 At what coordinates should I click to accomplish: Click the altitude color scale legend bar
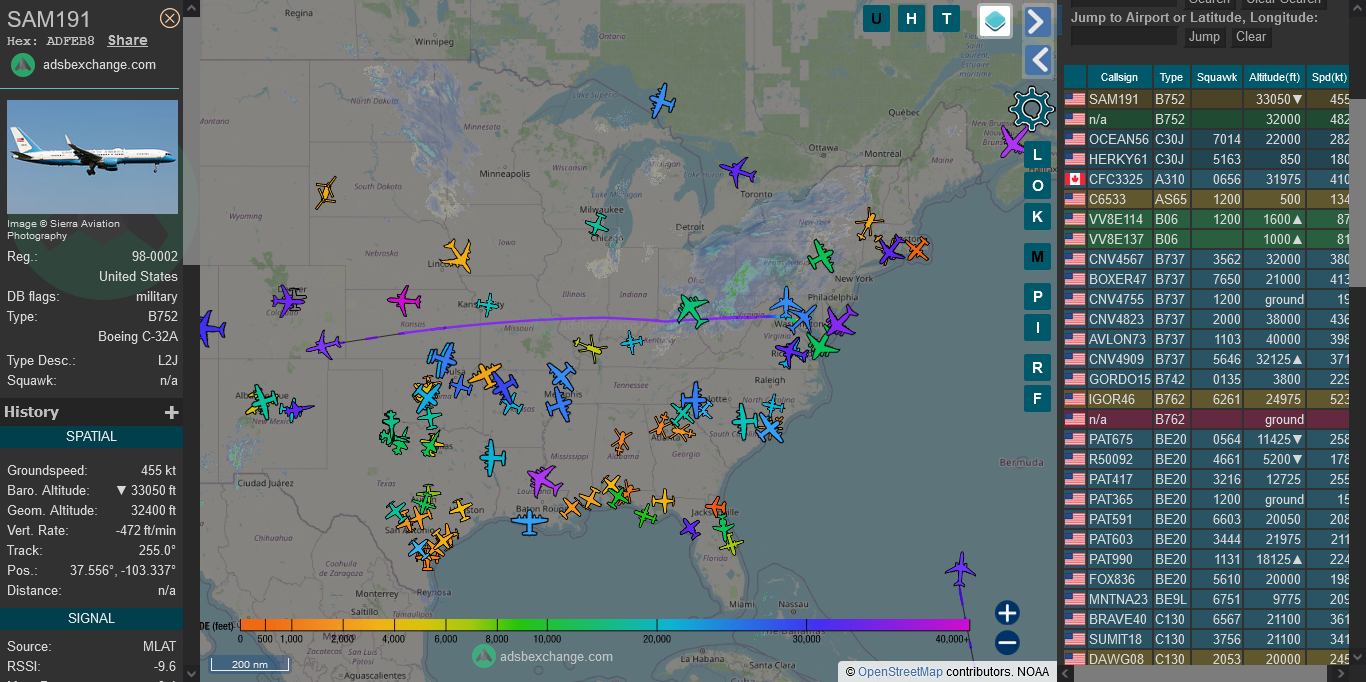(x=605, y=625)
